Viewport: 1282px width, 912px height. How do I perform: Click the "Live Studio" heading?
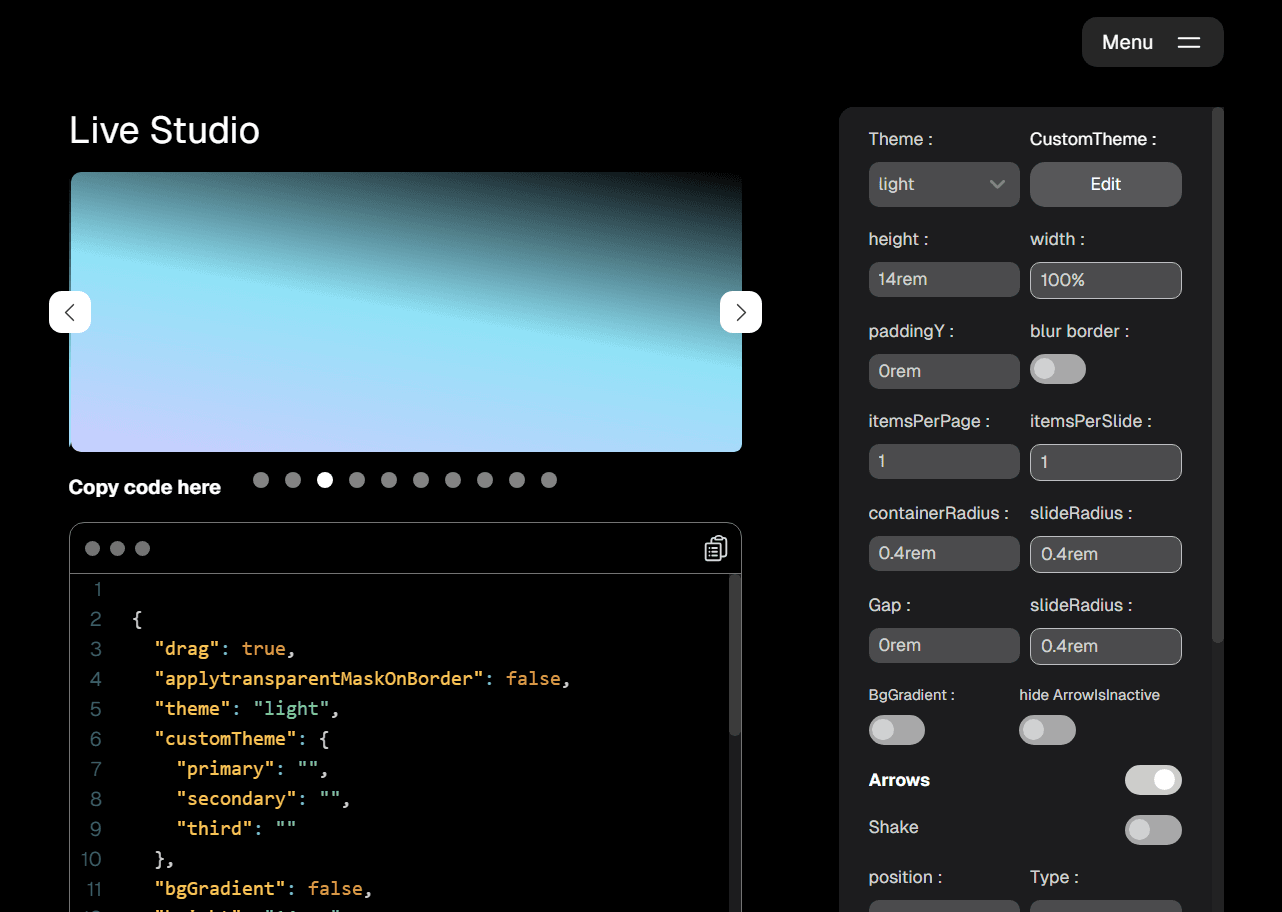pyautogui.click(x=165, y=130)
